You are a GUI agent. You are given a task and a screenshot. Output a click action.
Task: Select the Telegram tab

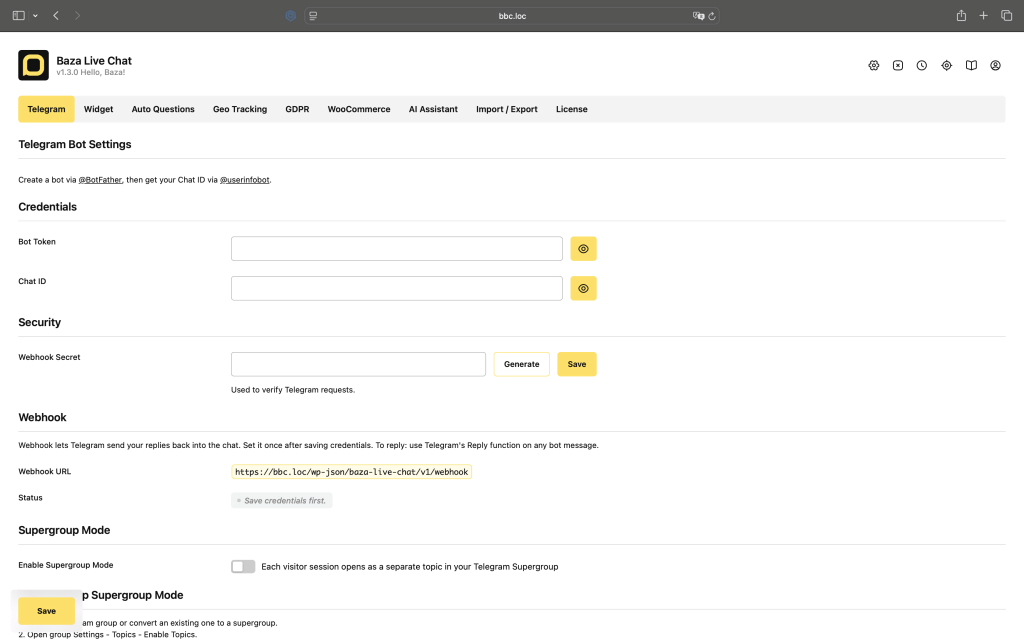pos(46,109)
